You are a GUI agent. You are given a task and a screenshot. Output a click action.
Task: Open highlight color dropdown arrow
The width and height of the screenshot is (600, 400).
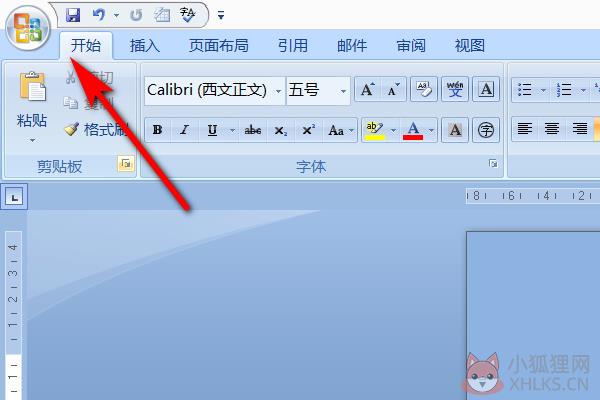[393, 131]
